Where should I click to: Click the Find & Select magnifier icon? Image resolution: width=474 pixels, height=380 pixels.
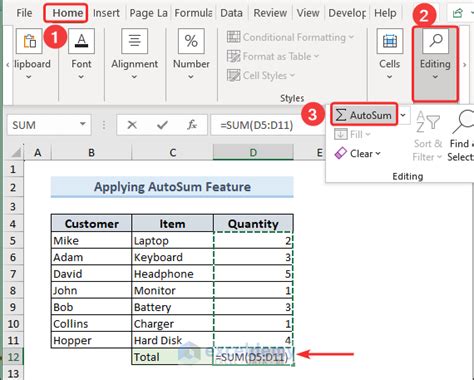pyautogui.click(x=464, y=122)
